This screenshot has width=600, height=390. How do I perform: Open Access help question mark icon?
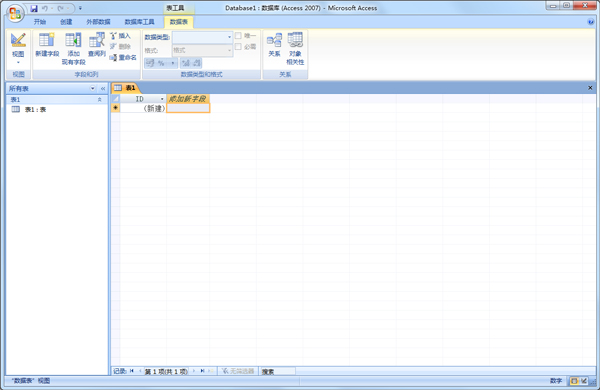591,22
